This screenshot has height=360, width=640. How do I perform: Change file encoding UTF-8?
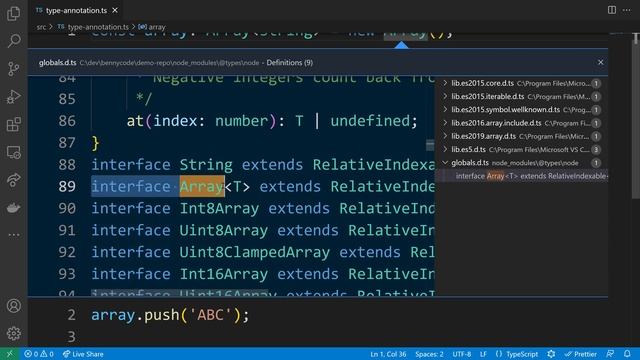462,354
